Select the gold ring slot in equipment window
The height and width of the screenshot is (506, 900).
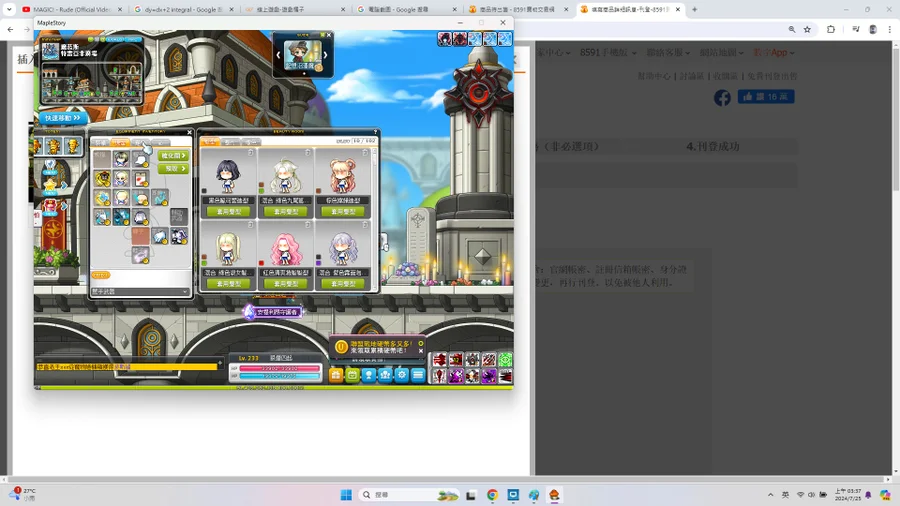[x=102, y=178]
